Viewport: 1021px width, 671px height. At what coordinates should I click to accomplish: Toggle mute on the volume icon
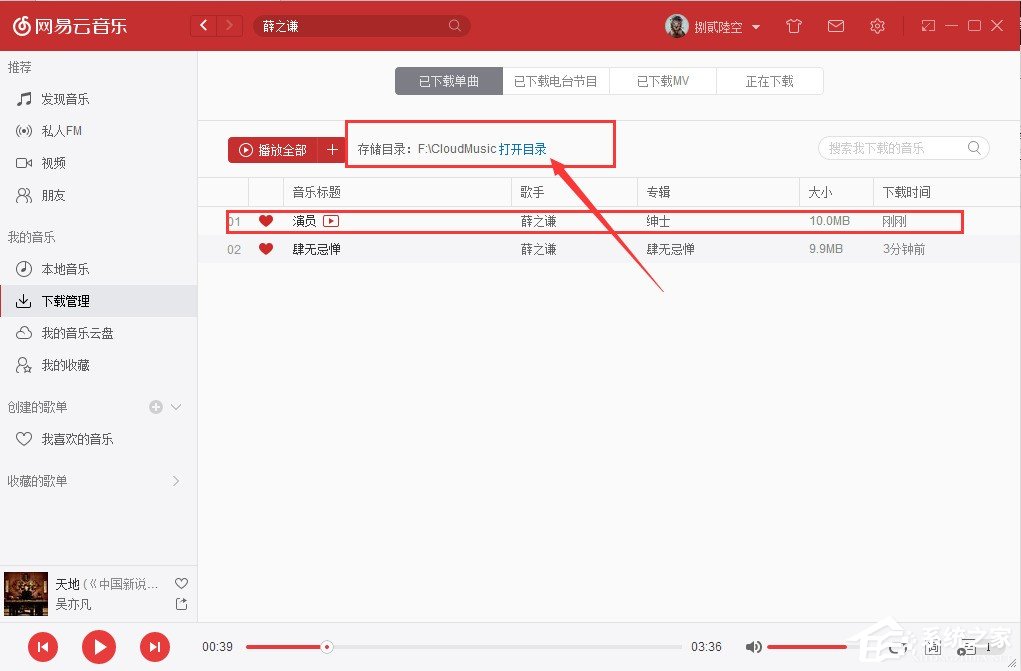[754, 647]
